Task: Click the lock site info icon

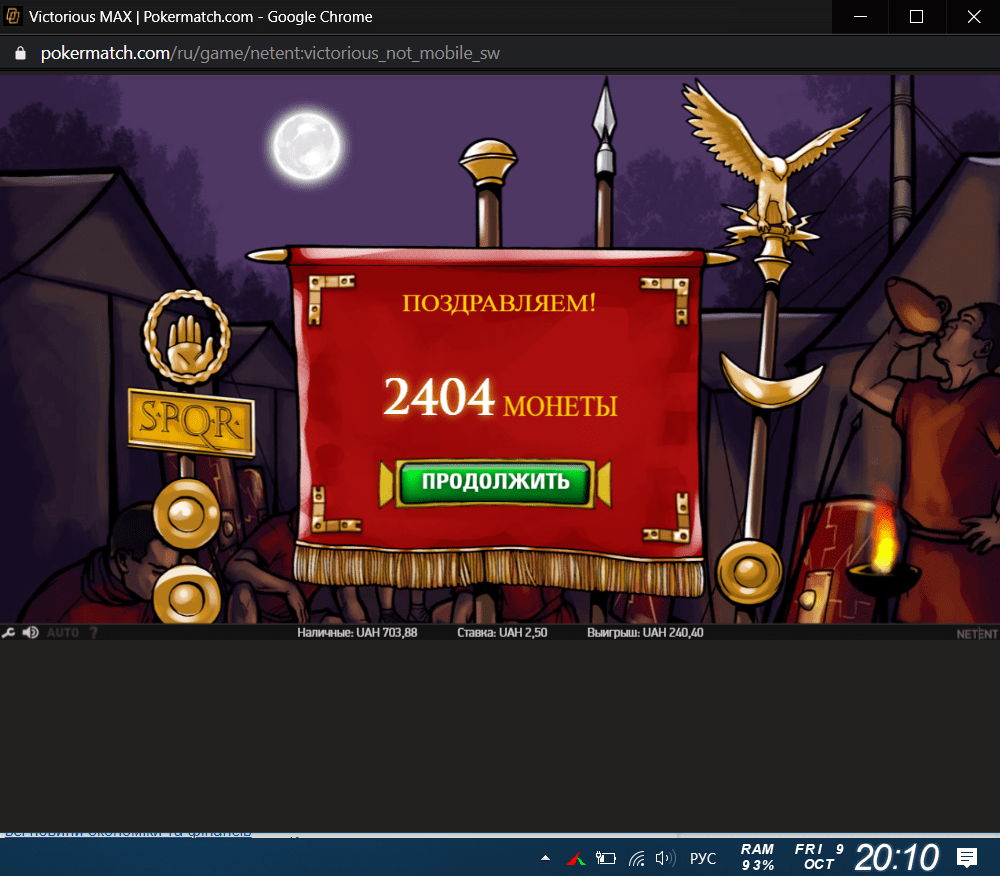Action: point(20,53)
